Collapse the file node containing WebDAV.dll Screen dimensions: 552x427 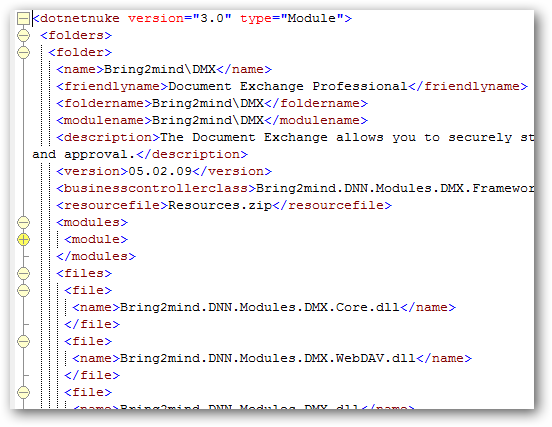click(23, 341)
